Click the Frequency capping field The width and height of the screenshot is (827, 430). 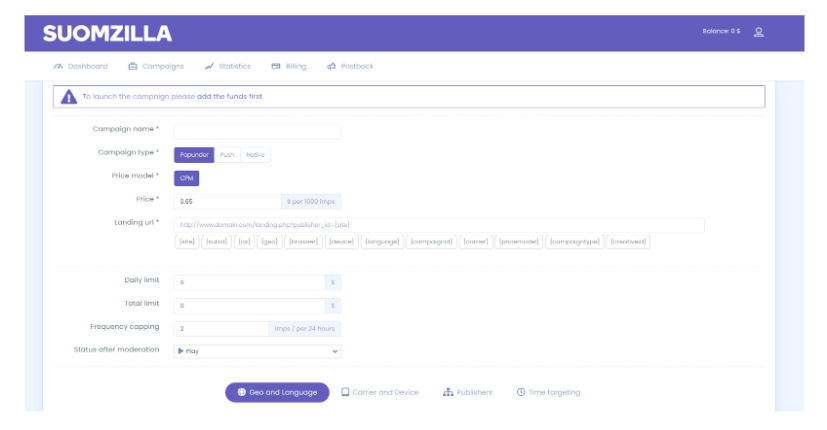(x=221, y=329)
